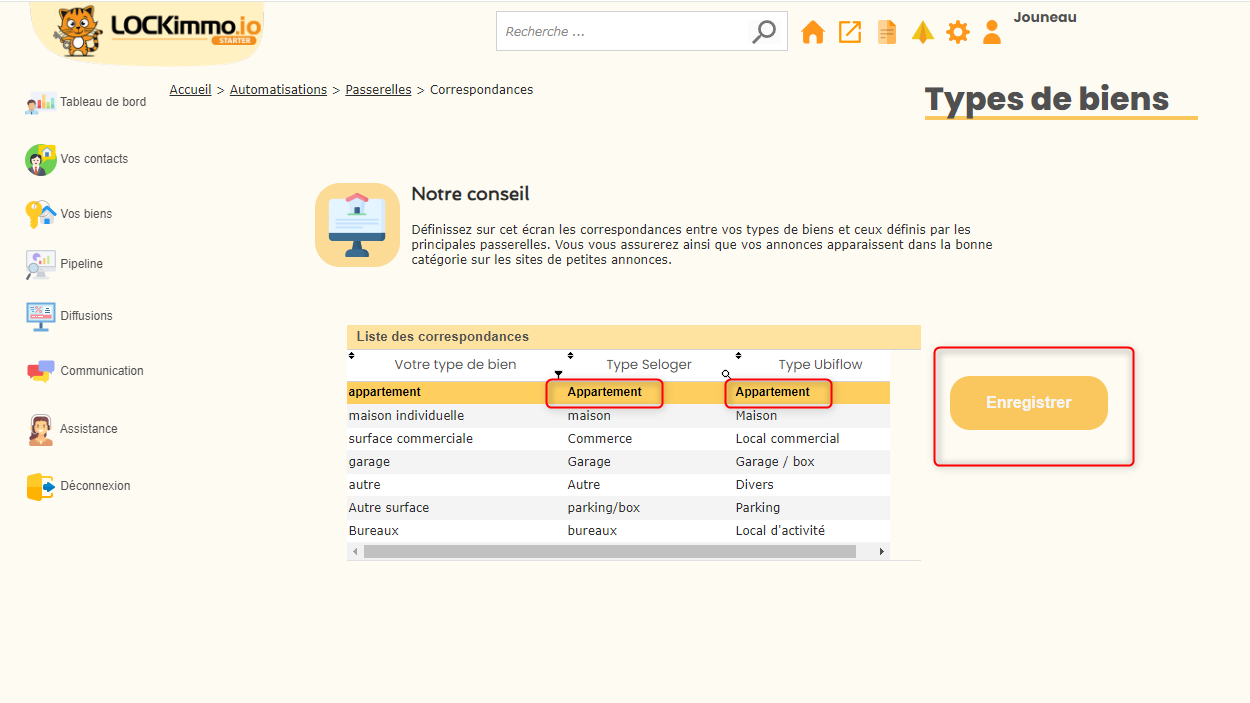Click the Notre conseil computer illustration

tap(357, 225)
